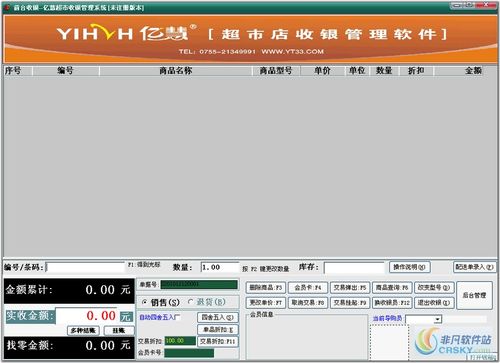Screen dimensions: 500x363
Task: Click the 多种结账 button
Action: pos(83,330)
